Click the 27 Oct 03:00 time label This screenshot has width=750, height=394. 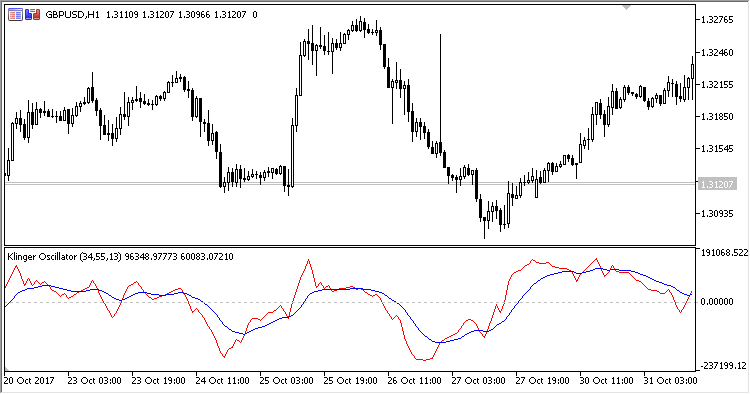coord(478,381)
